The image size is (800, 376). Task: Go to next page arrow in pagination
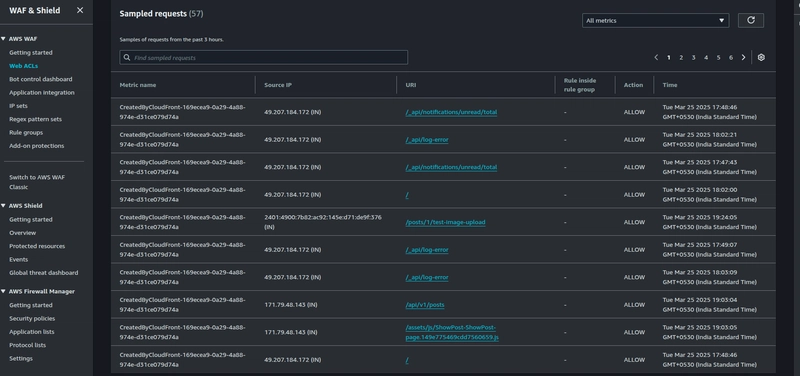(x=743, y=58)
